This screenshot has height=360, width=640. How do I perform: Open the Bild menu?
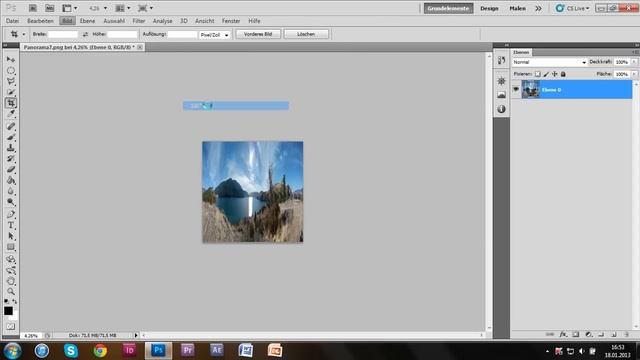[67, 21]
